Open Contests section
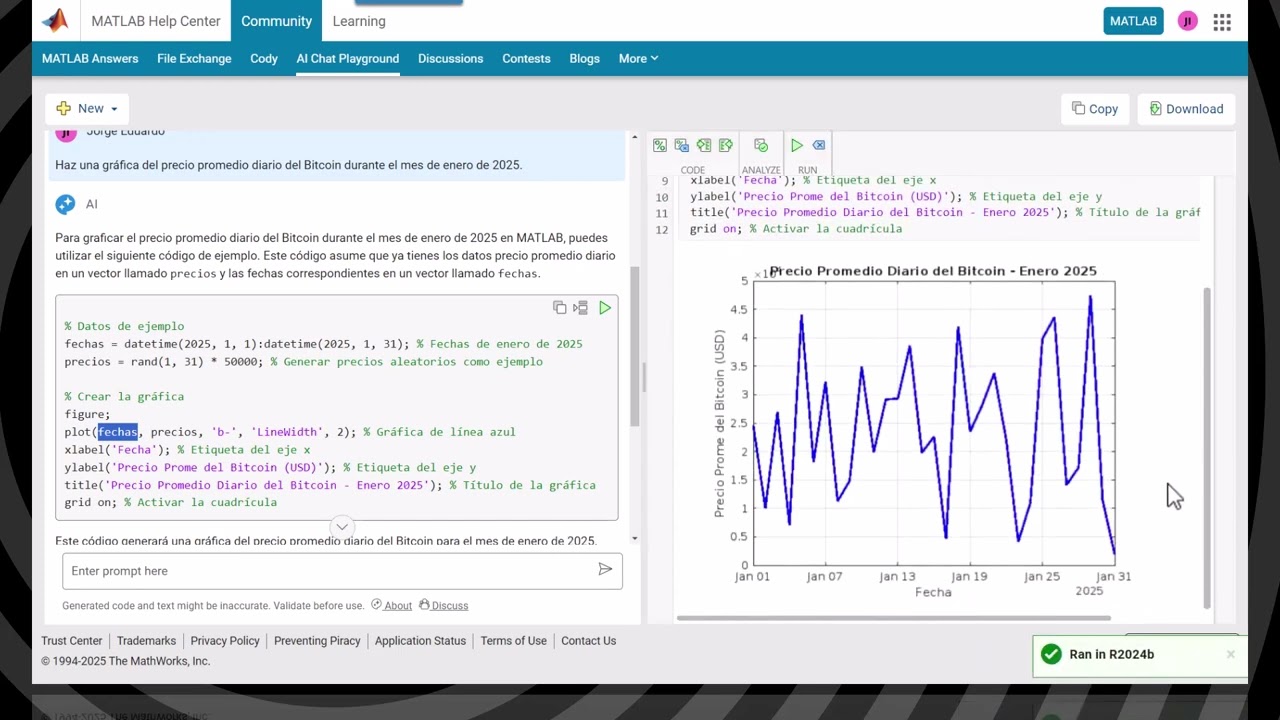 [526, 58]
